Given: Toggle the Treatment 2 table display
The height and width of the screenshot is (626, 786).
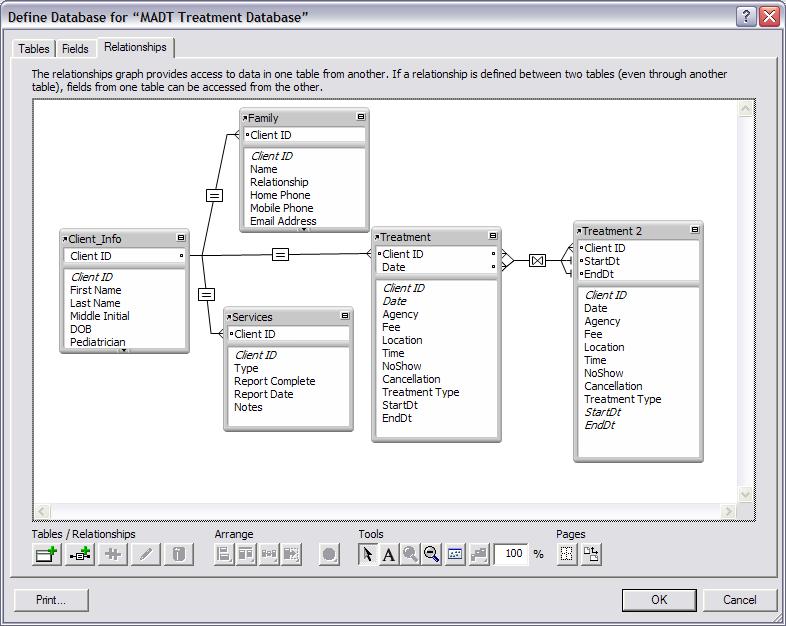Looking at the screenshot, I should coord(695,230).
